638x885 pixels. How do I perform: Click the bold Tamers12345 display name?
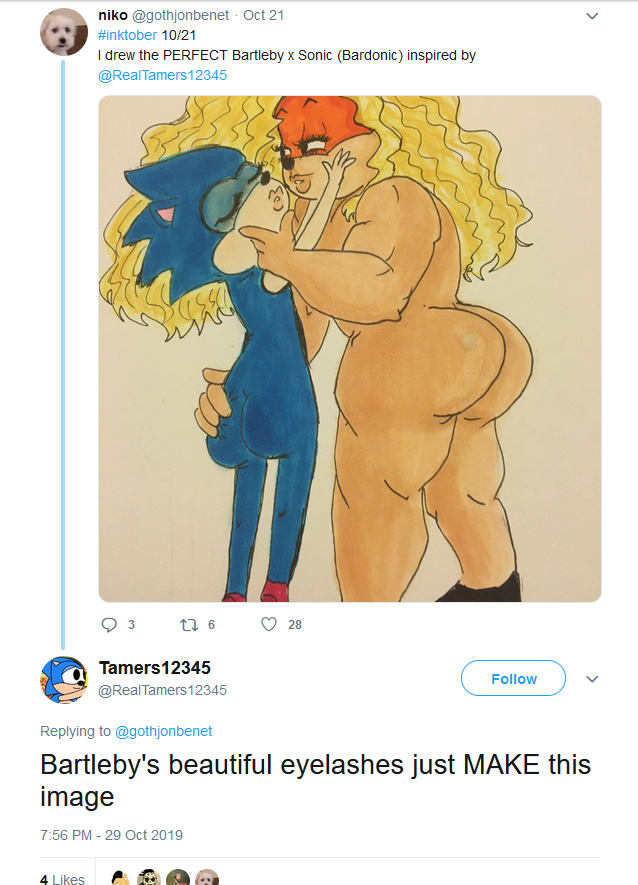click(x=154, y=668)
